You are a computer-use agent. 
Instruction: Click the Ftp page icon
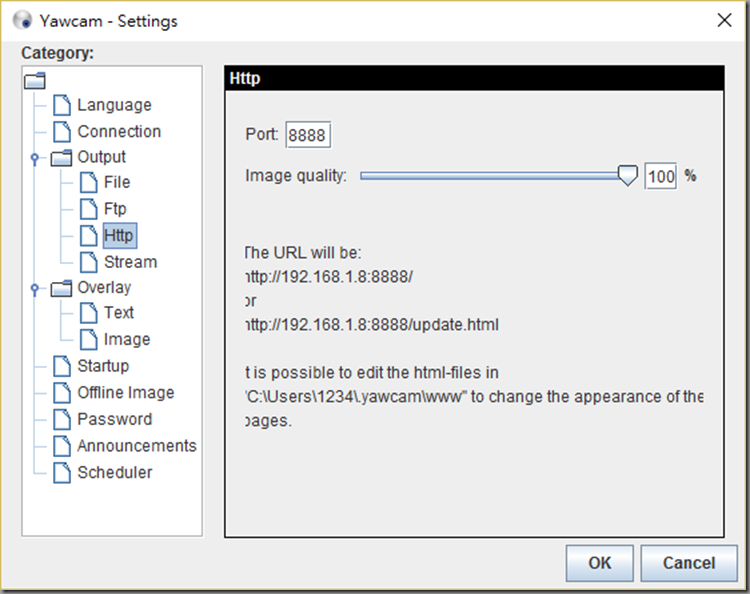pyautogui.click(x=88, y=209)
